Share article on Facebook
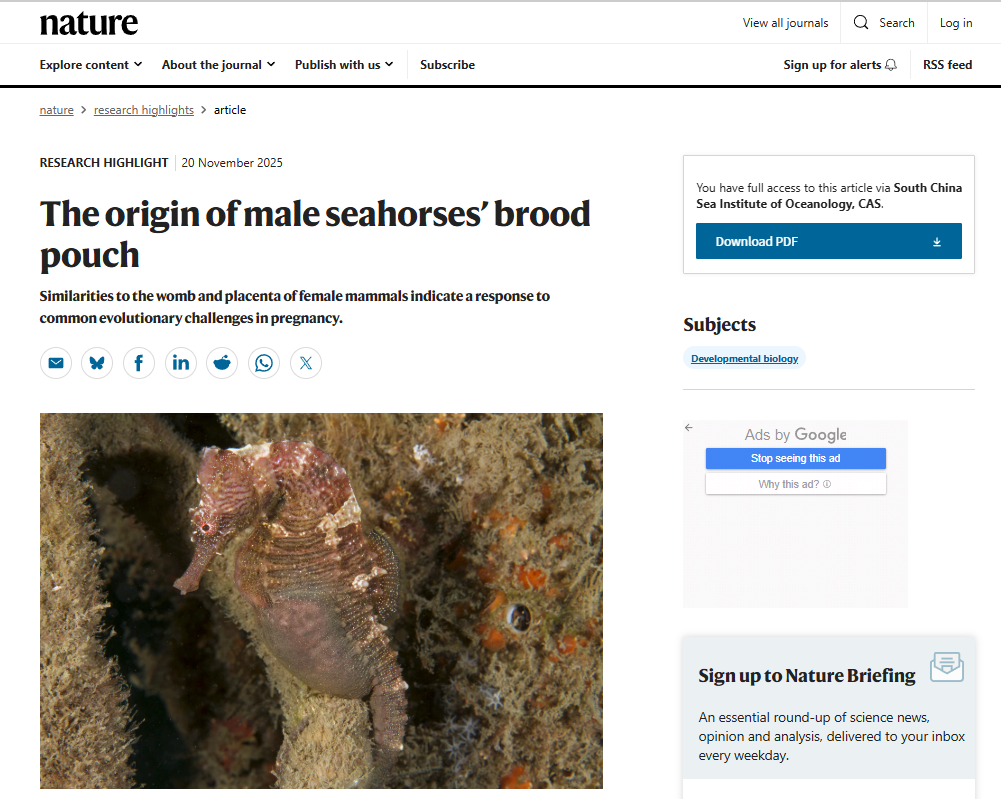Image resolution: width=1001 pixels, height=799 pixels. click(139, 363)
